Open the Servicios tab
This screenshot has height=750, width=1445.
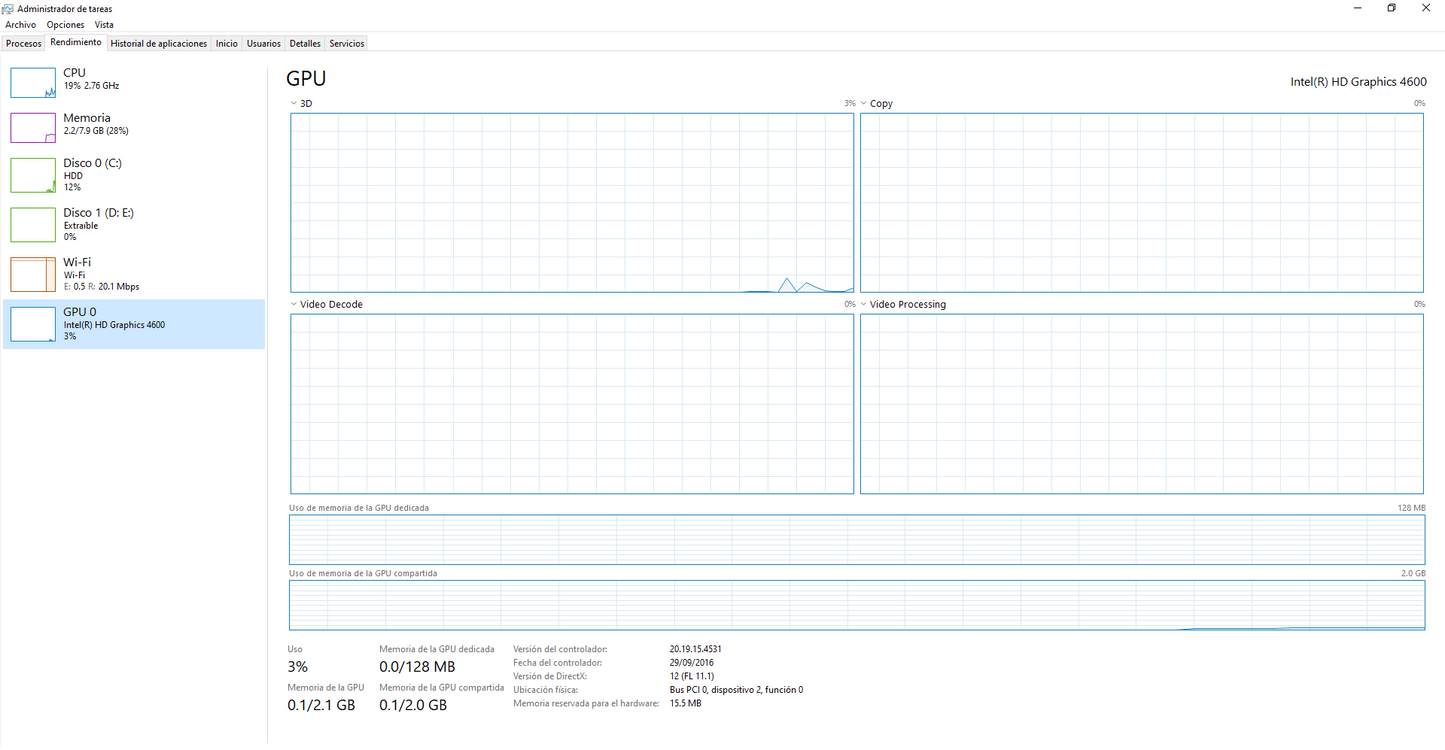click(x=345, y=43)
